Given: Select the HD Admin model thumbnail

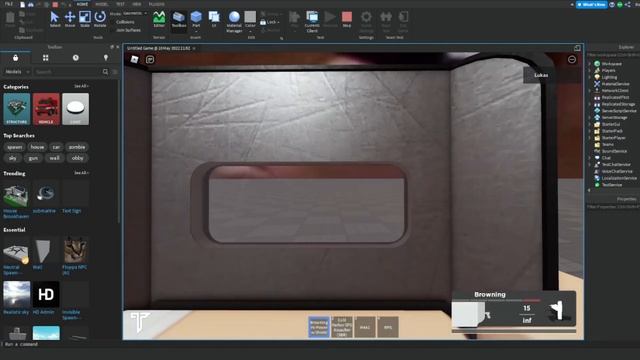Looking at the screenshot, I should 46,295.
